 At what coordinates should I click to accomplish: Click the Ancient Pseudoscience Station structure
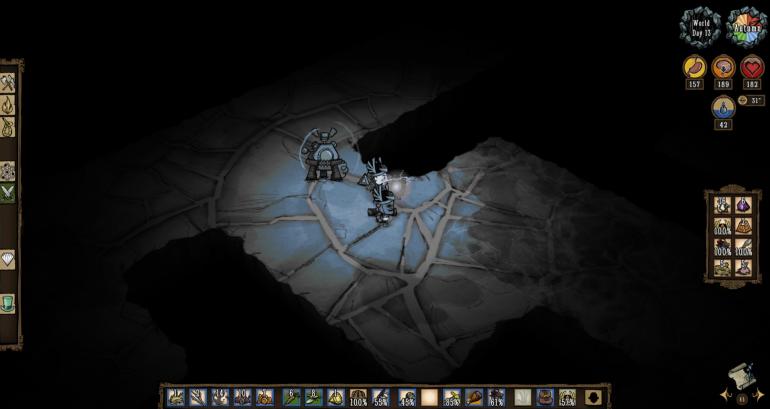[x=324, y=155]
